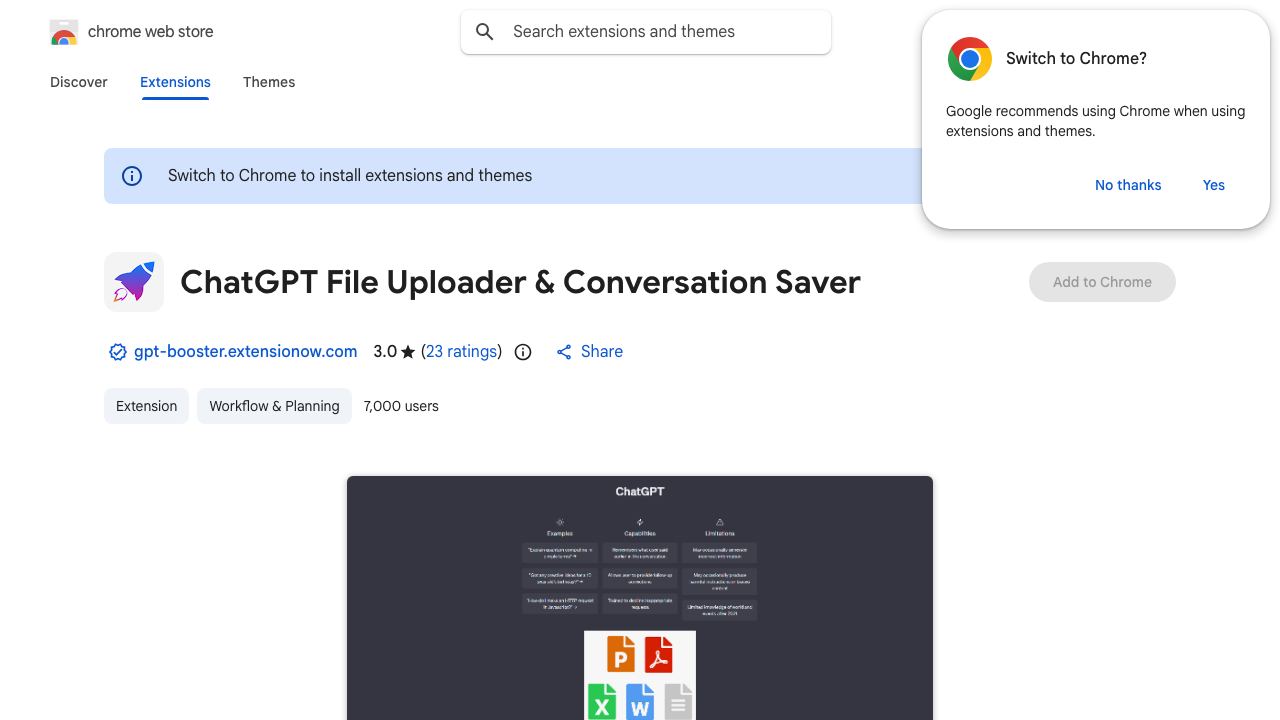Viewport: 1280px width, 720px height.
Task: Open the Discover tab
Action: point(79,82)
